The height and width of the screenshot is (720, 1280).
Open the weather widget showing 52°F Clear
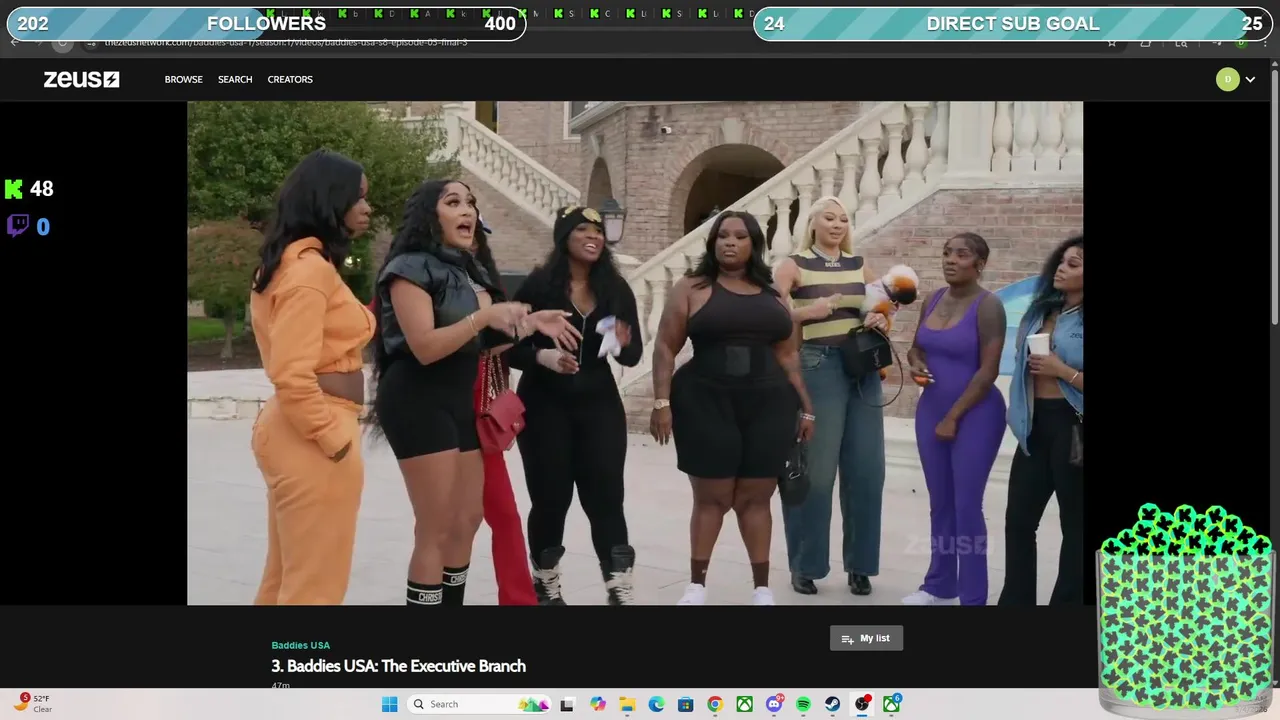point(32,704)
